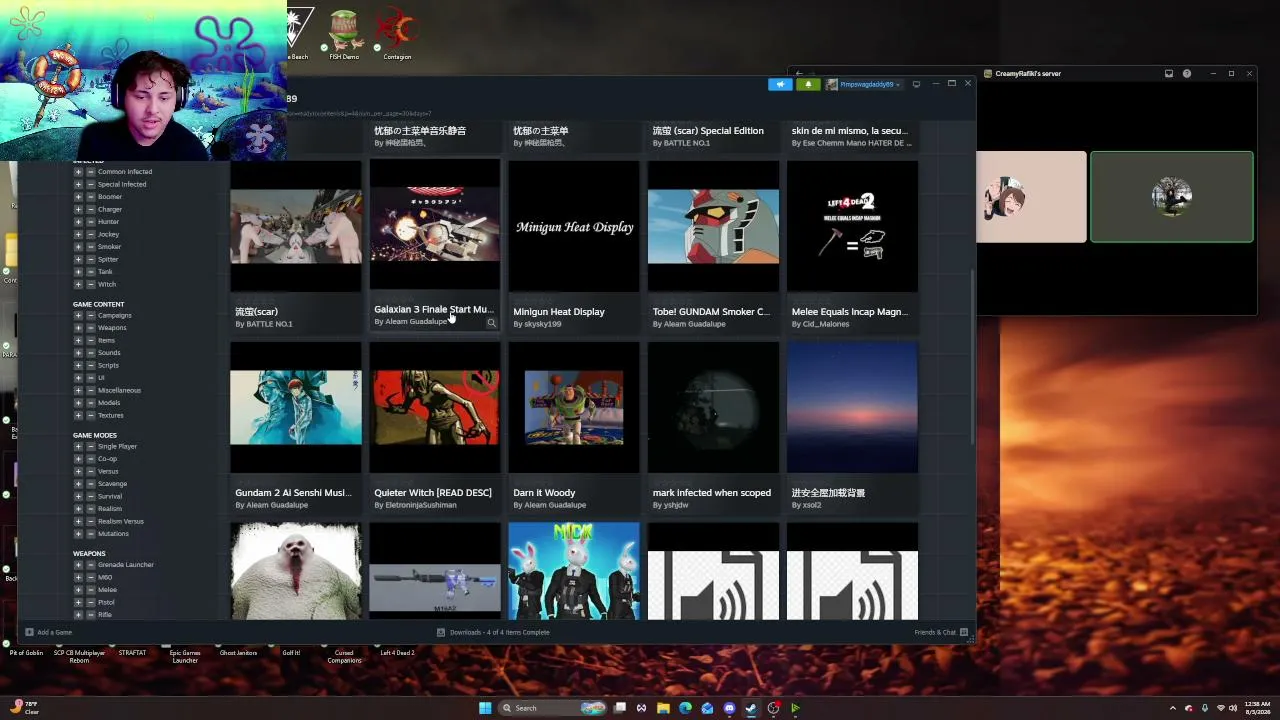Image resolution: width=1280 pixels, height=720 pixels.
Task: Open Steam Friends & Chat
Action: (x=941, y=632)
